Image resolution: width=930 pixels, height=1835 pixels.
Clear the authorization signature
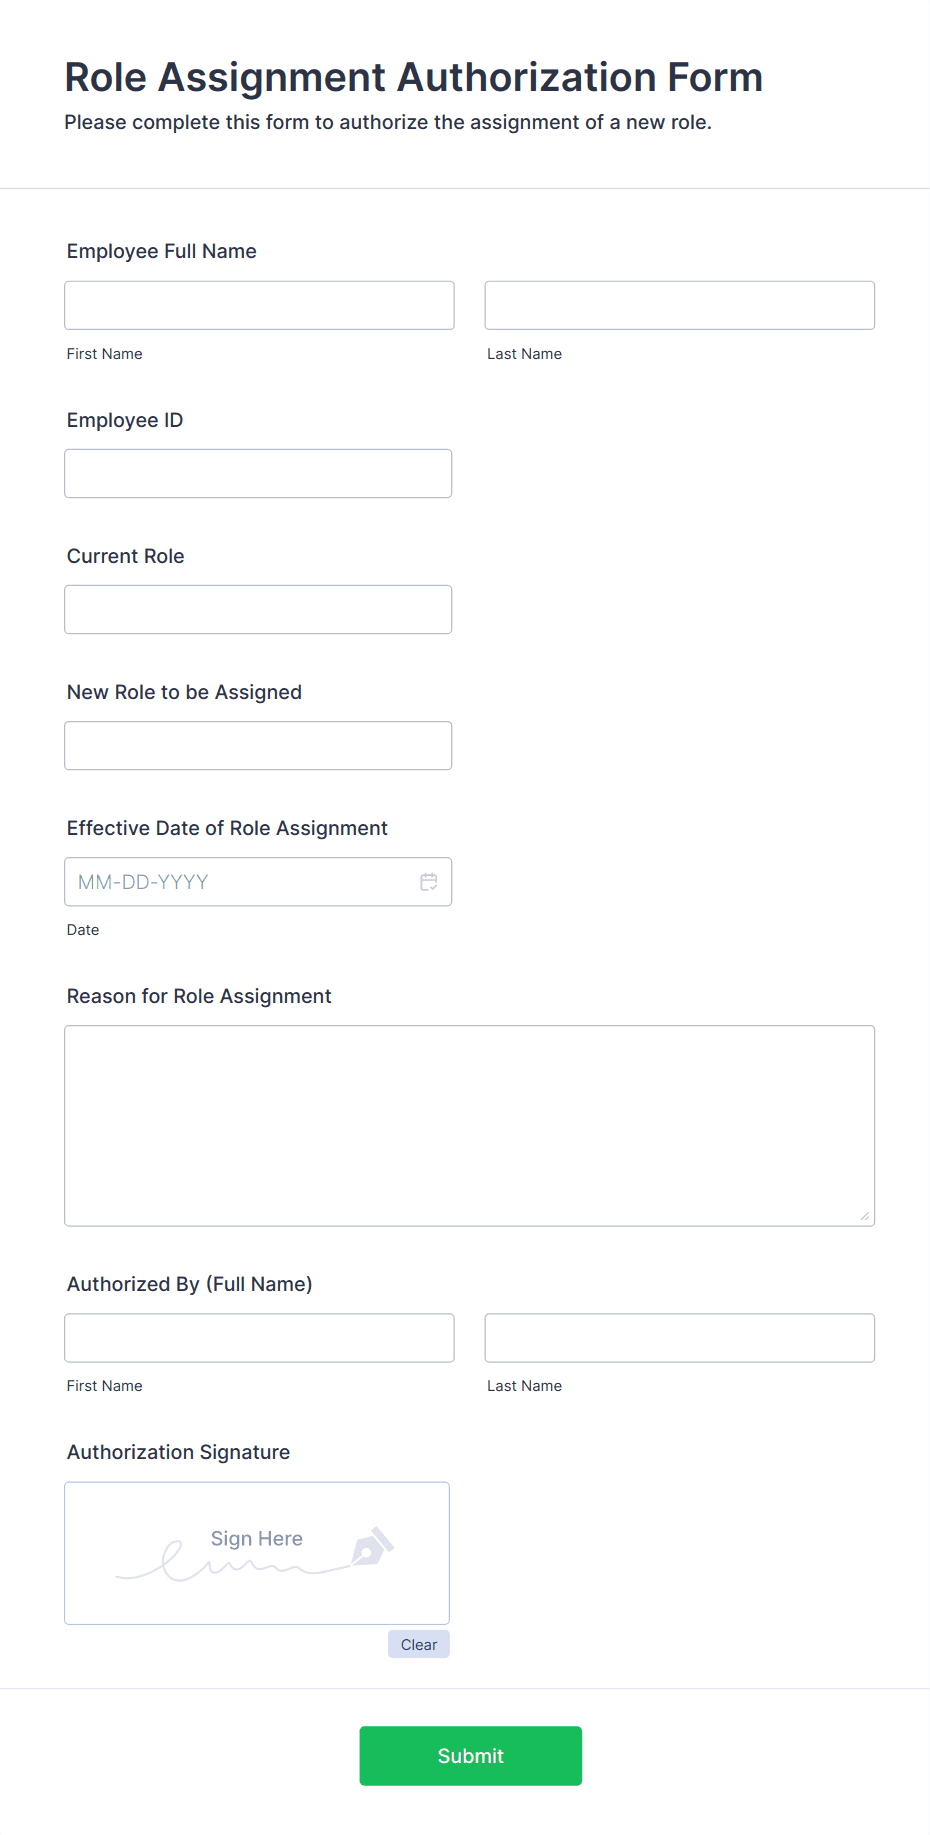tap(418, 1644)
